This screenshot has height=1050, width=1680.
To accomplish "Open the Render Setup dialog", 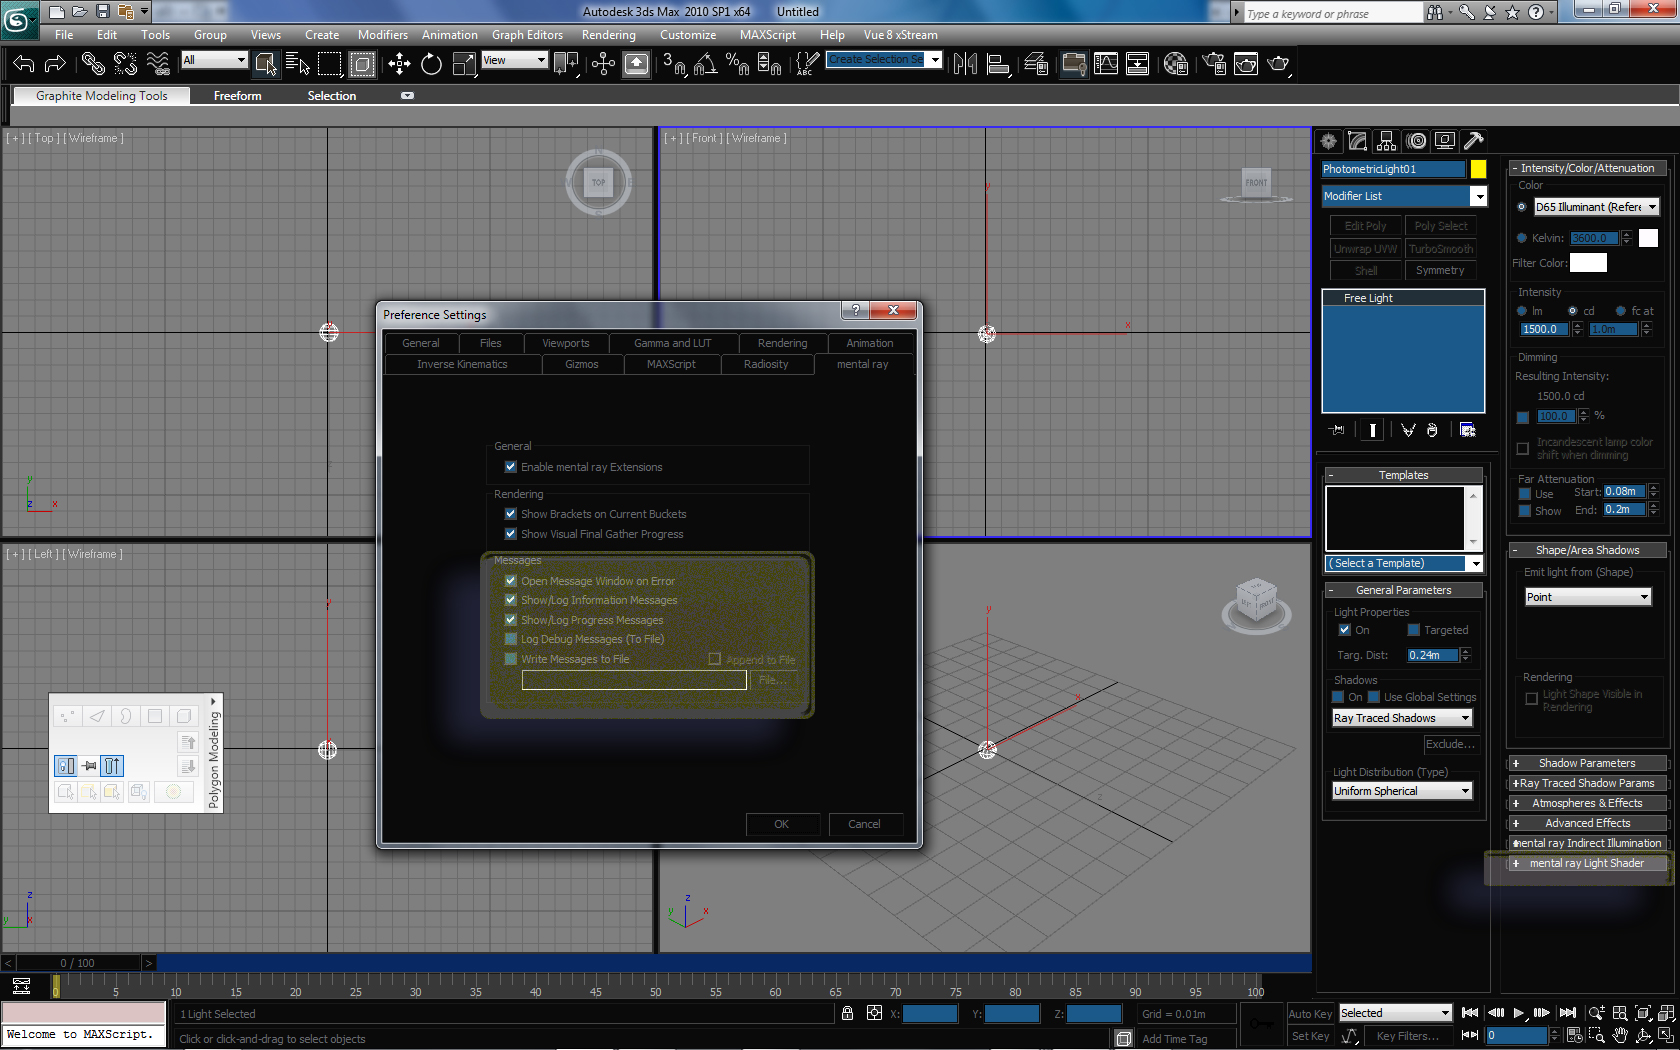I will (1214, 64).
